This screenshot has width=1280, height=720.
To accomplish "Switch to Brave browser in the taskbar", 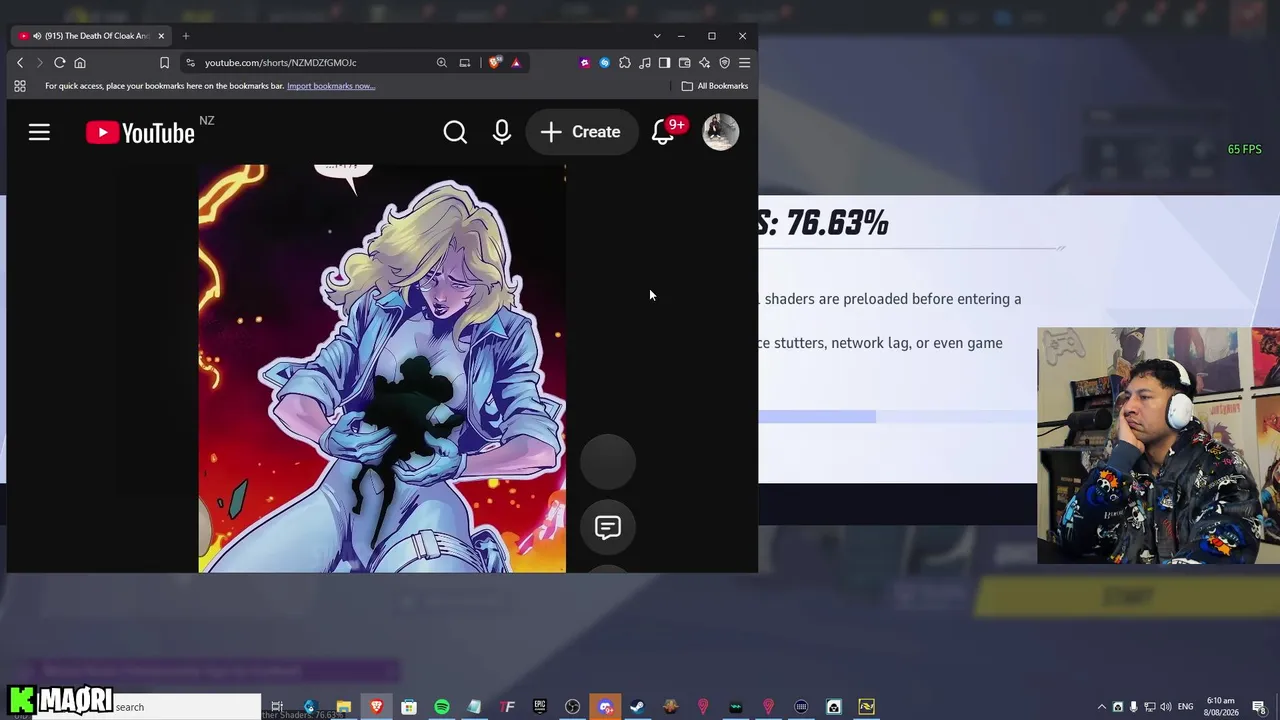I will [x=376, y=707].
